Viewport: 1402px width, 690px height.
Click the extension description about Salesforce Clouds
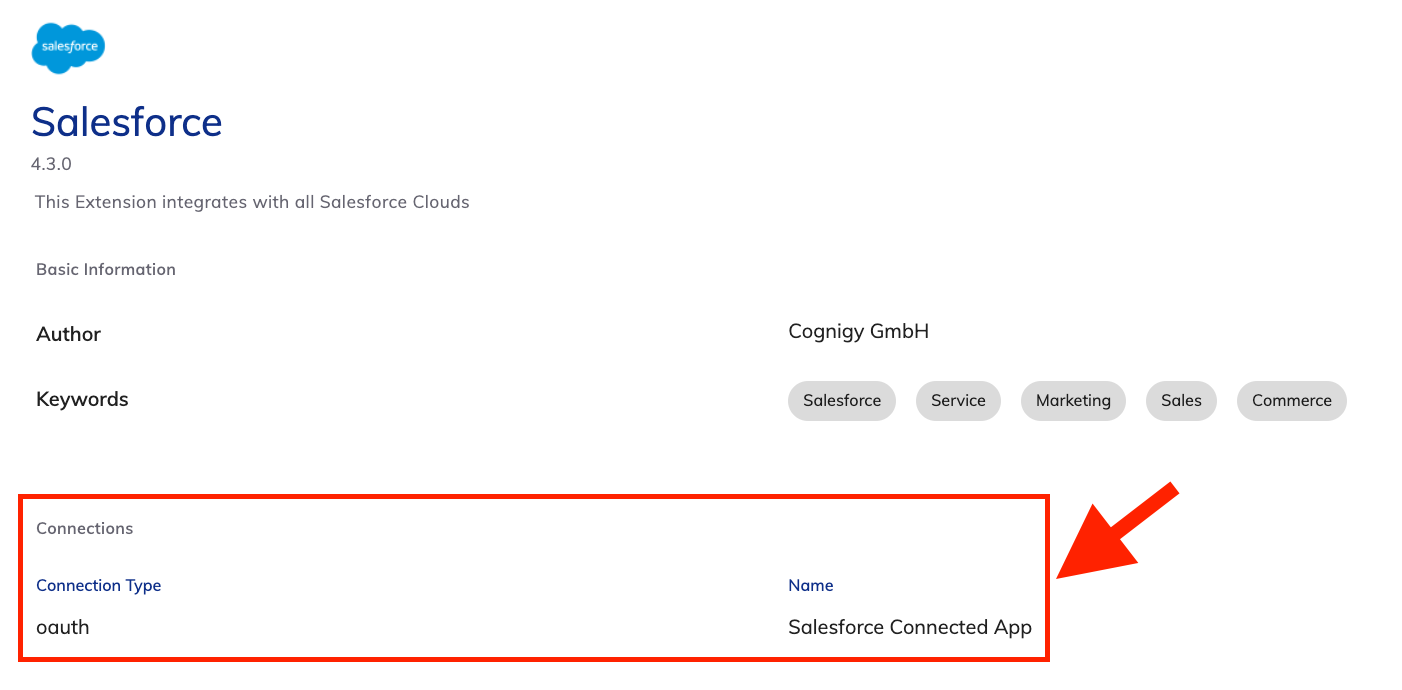(x=252, y=202)
